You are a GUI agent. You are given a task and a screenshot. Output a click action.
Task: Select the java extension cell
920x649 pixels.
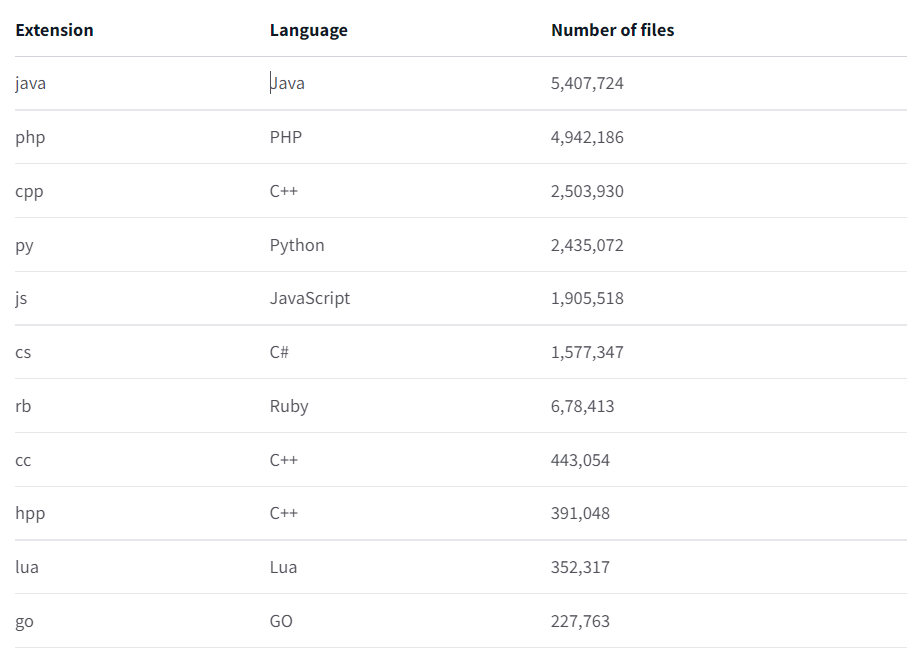pyautogui.click(x=31, y=84)
